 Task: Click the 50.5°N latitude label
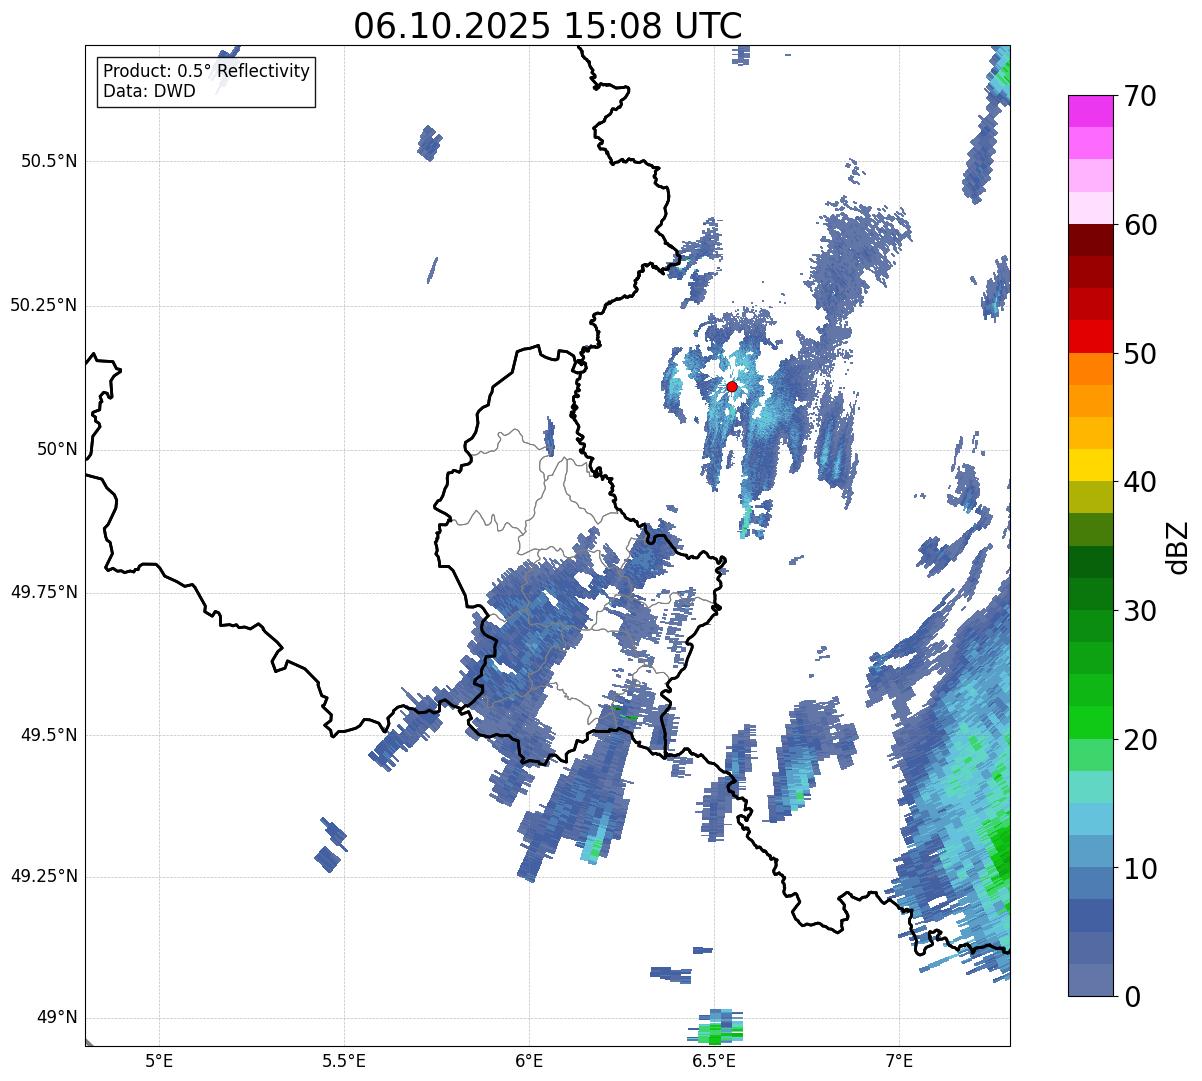click(x=49, y=161)
